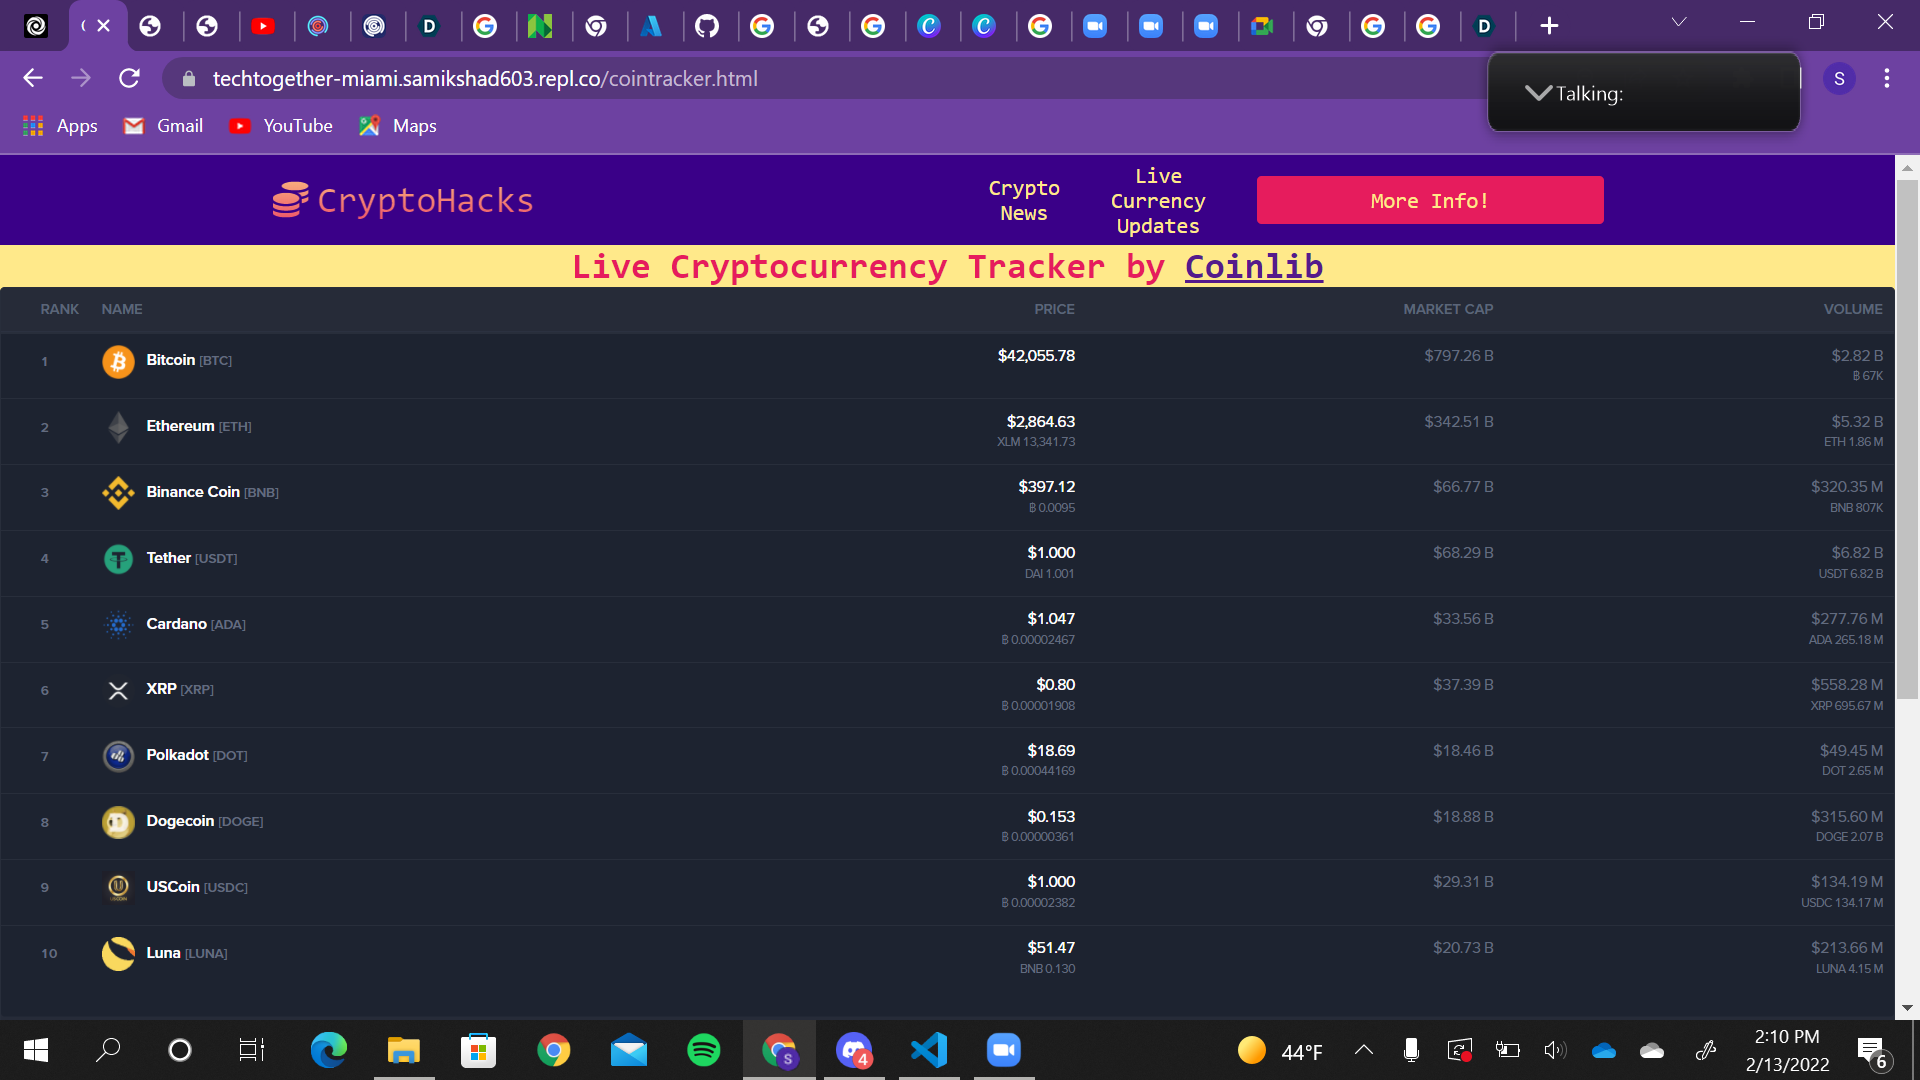Viewport: 1920px width, 1080px height.
Task: Click the Dogecoin logo icon
Action: click(118, 822)
